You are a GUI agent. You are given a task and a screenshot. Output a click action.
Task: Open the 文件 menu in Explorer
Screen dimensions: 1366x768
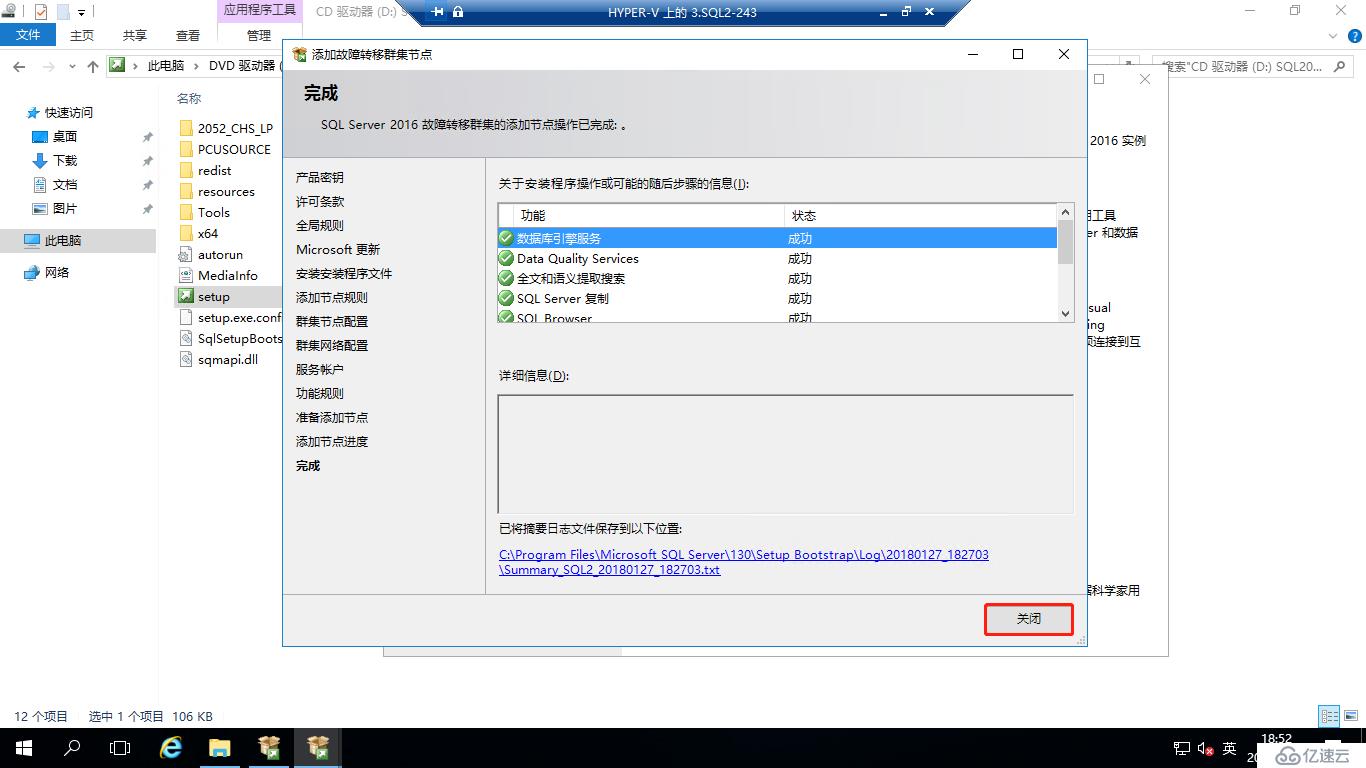(28, 35)
